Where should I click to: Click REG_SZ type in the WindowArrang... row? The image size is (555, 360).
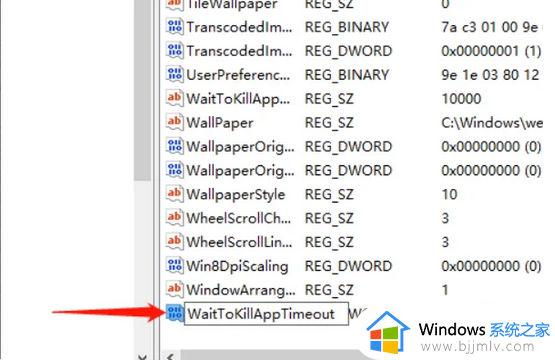click(330, 290)
